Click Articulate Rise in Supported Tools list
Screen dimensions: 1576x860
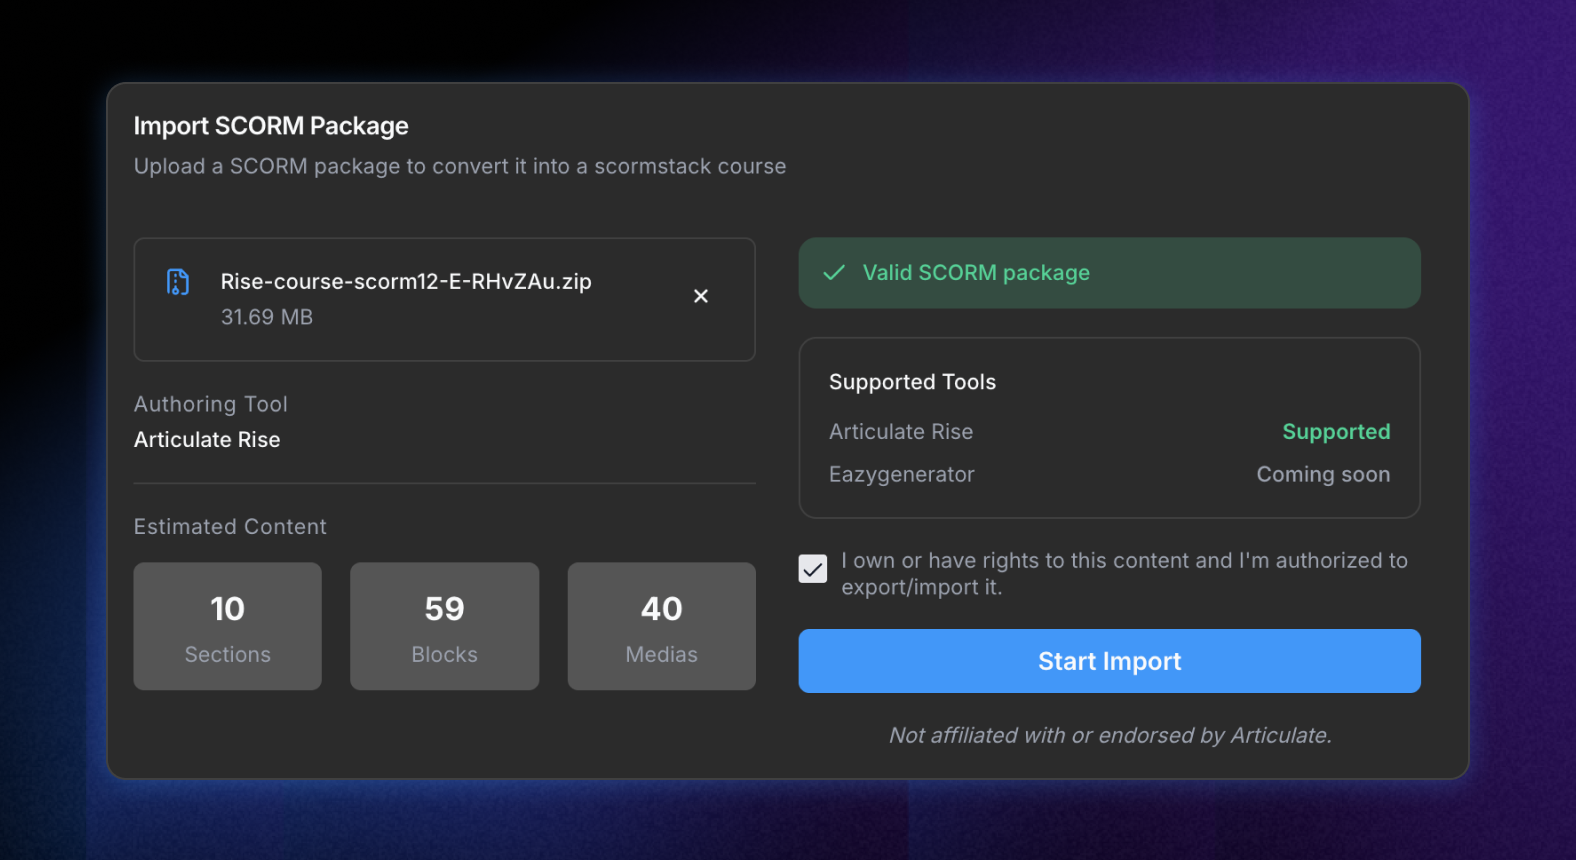coord(901,432)
